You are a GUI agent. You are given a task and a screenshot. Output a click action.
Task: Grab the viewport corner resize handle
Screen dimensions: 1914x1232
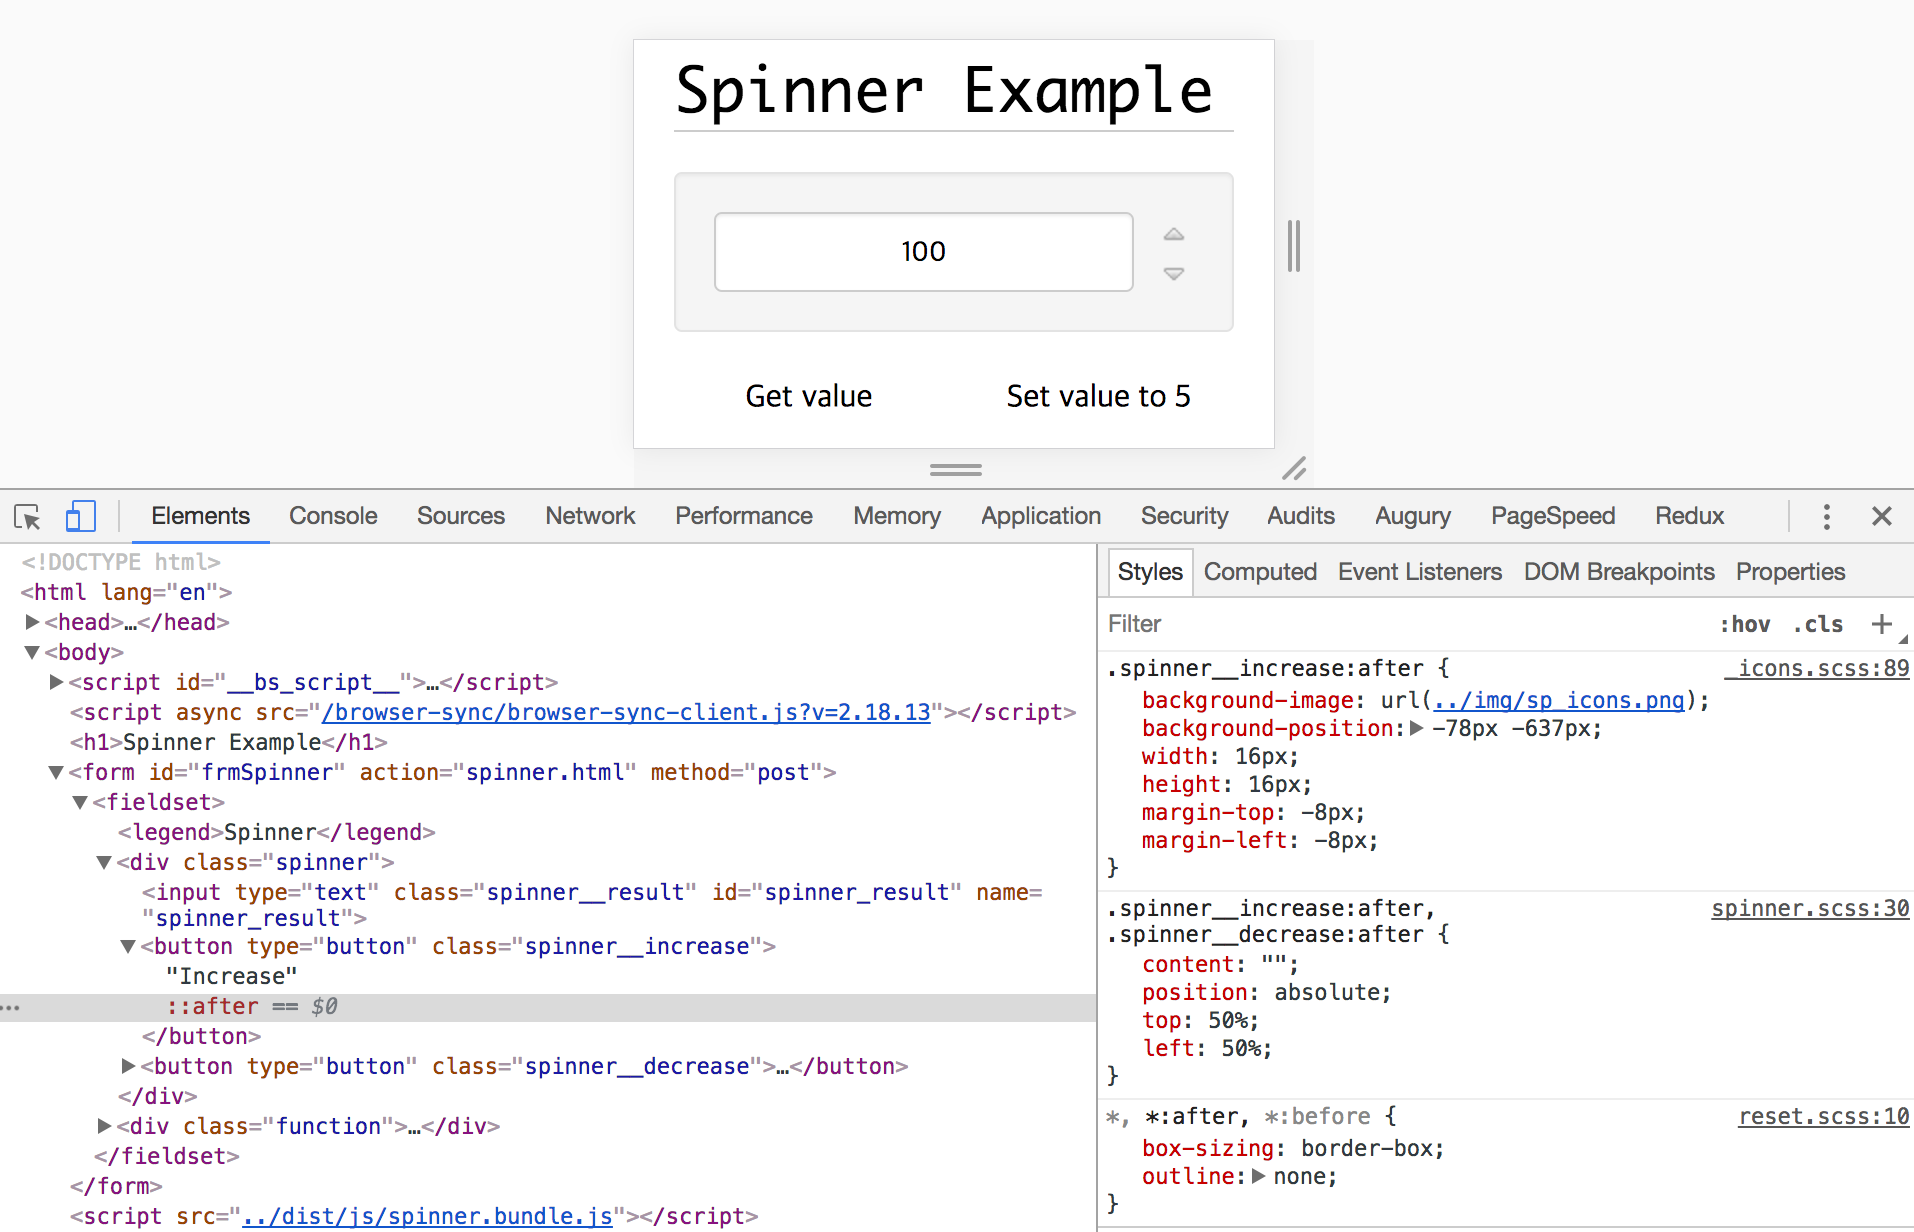[1294, 468]
